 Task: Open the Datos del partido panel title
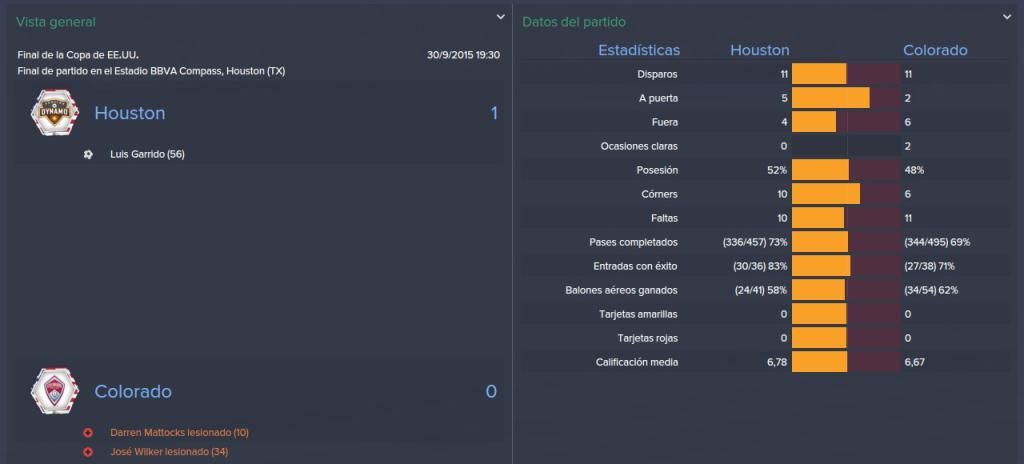point(574,22)
